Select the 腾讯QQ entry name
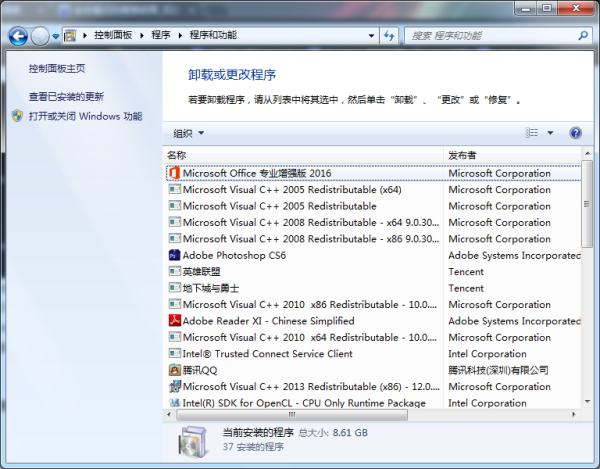The width and height of the screenshot is (600, 469). click(x=200, y=370)
